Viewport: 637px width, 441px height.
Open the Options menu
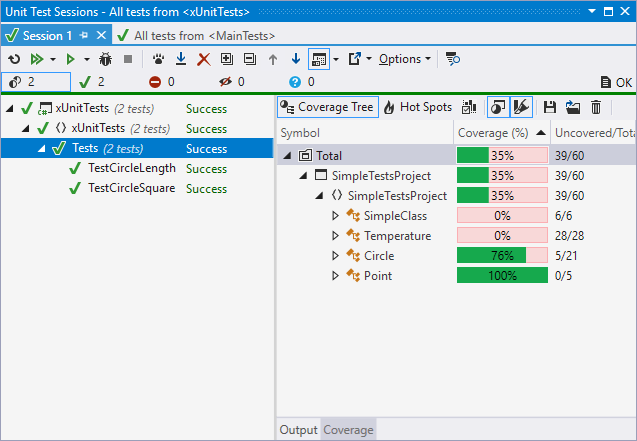405,59
